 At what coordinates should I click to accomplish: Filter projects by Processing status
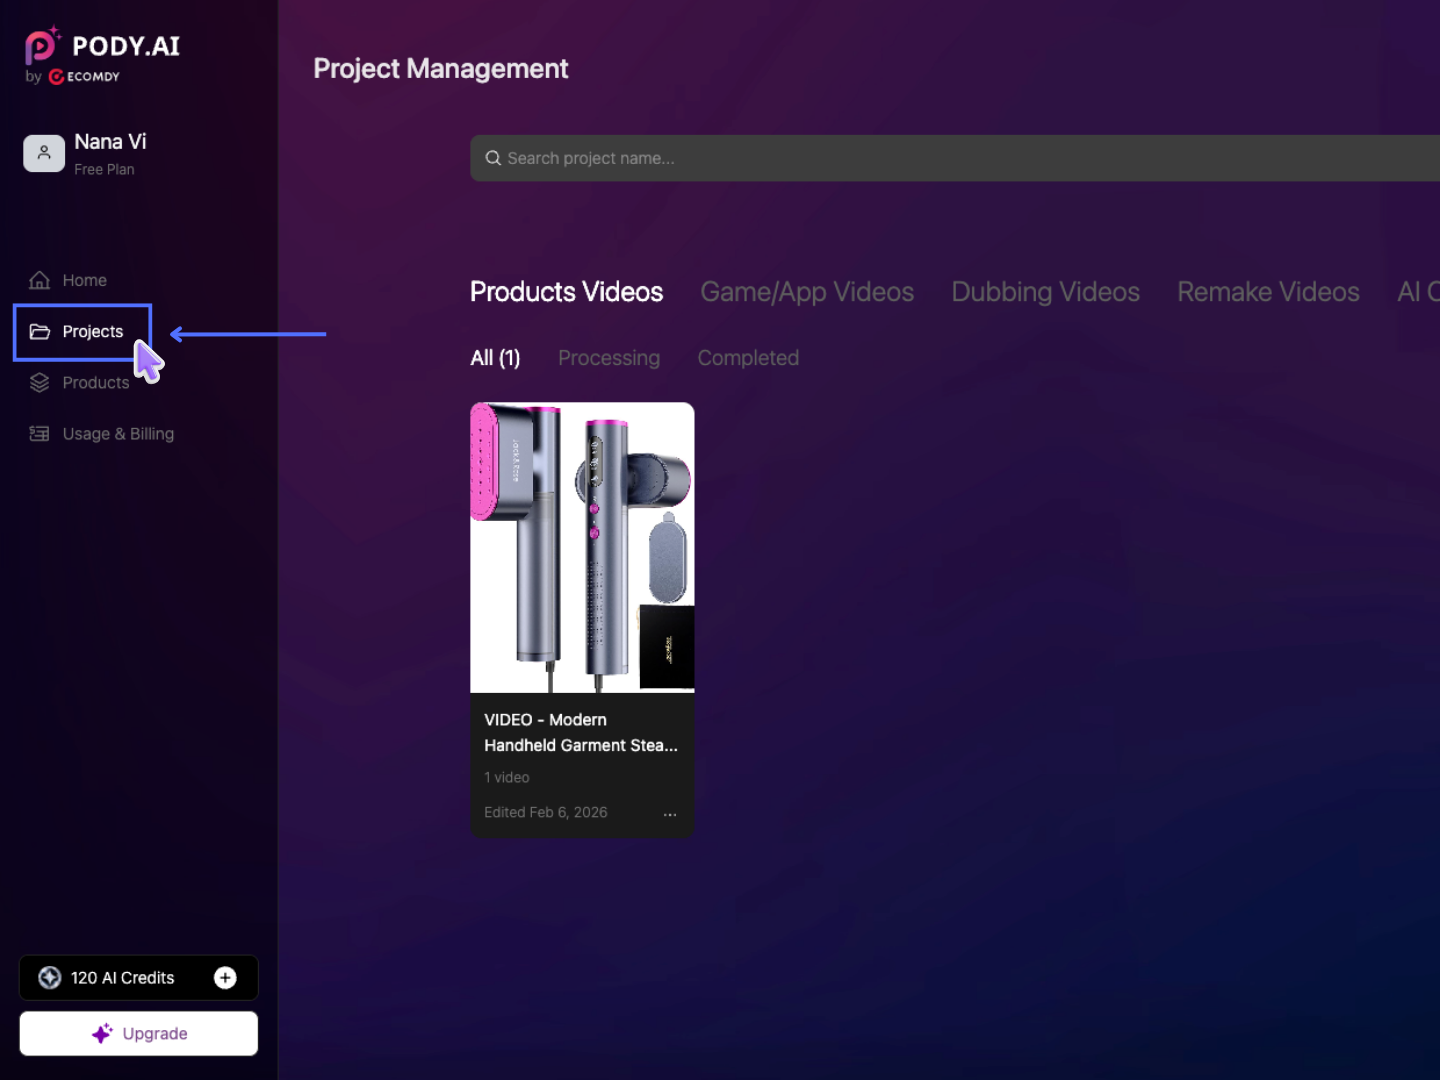608,358
